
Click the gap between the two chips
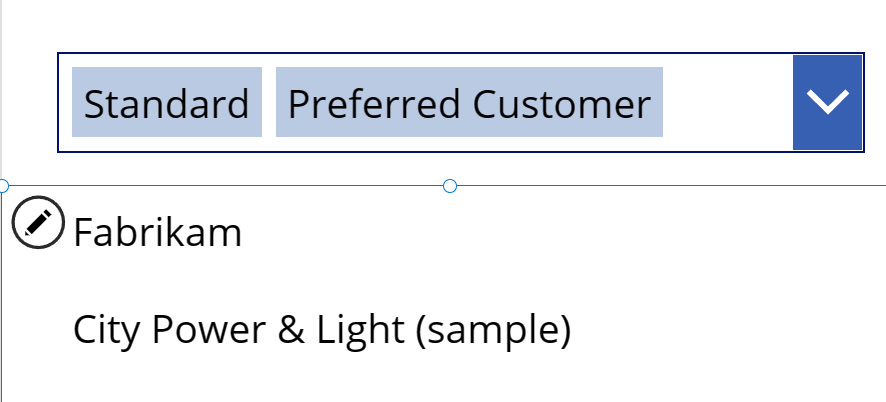(269, 102)
